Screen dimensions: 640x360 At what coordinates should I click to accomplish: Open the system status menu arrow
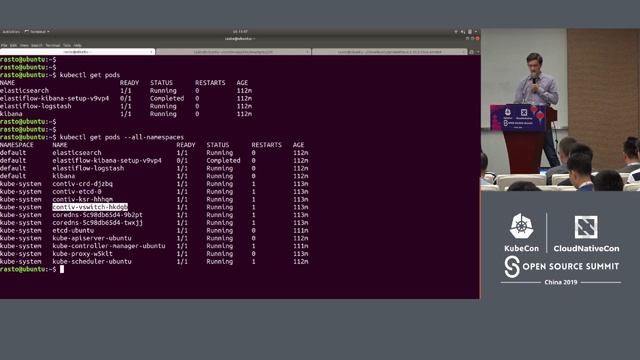[476, 31]
